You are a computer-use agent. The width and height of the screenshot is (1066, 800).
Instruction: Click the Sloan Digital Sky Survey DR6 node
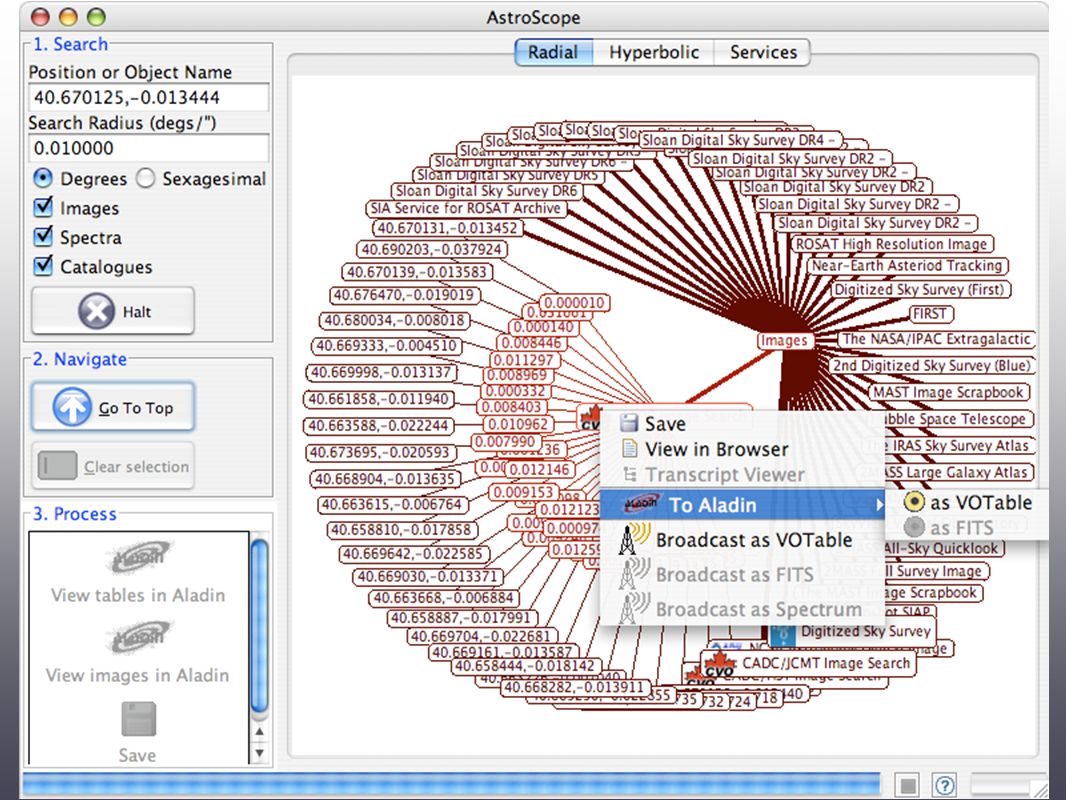click(487, 191)
